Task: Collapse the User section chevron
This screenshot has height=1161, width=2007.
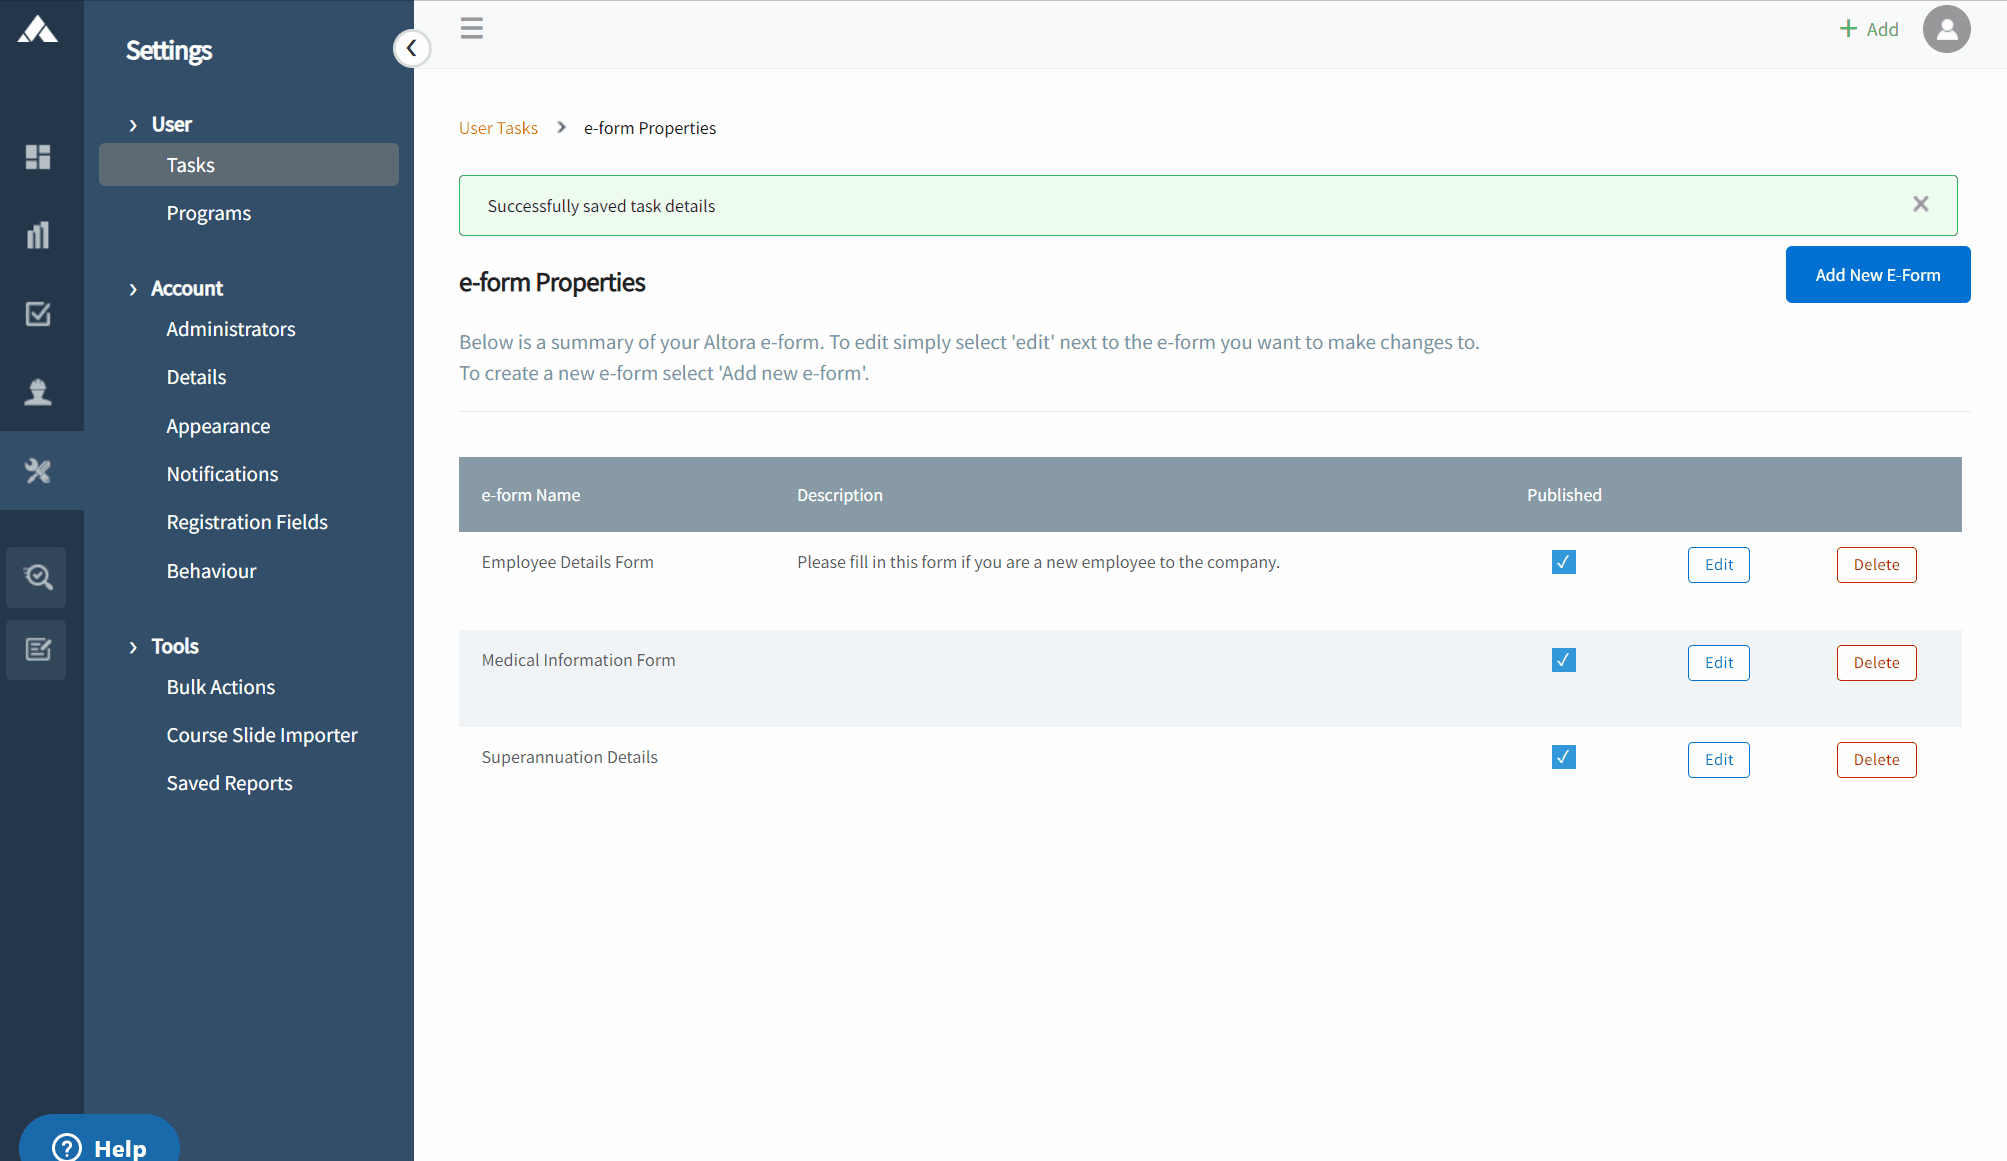Action: tap(133, 125)
